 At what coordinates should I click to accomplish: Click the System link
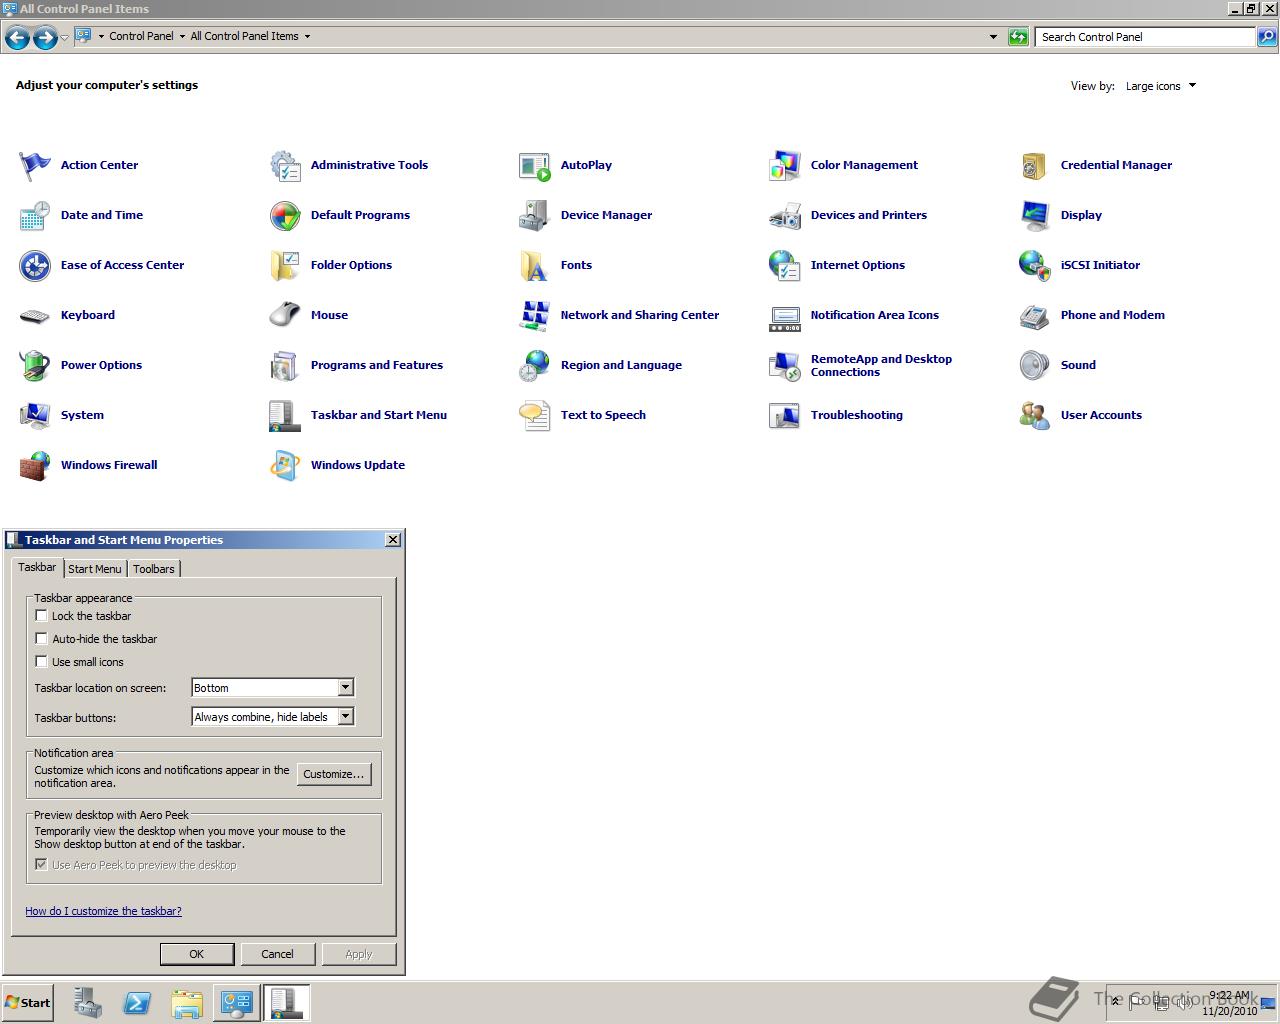[82, 415]
